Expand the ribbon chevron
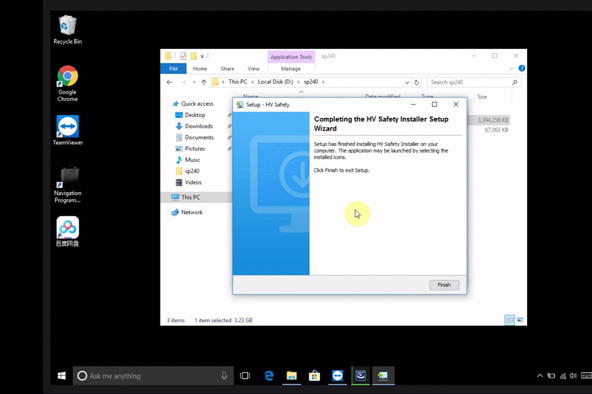The image size is (592, 394). click(x=512, y=68)
